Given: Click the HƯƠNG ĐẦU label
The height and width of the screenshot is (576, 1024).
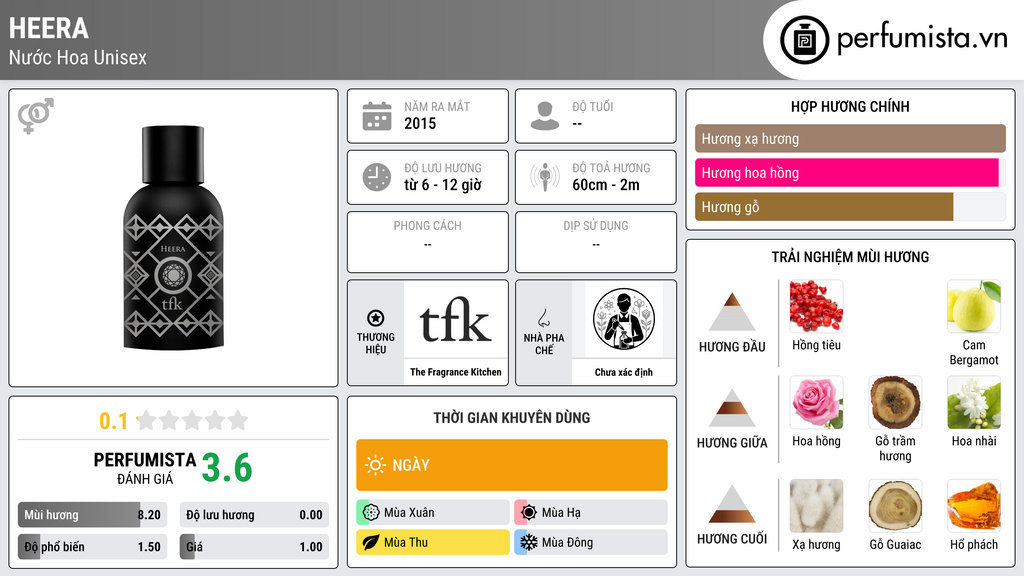Looking at the screenshot, I should 732,347.
